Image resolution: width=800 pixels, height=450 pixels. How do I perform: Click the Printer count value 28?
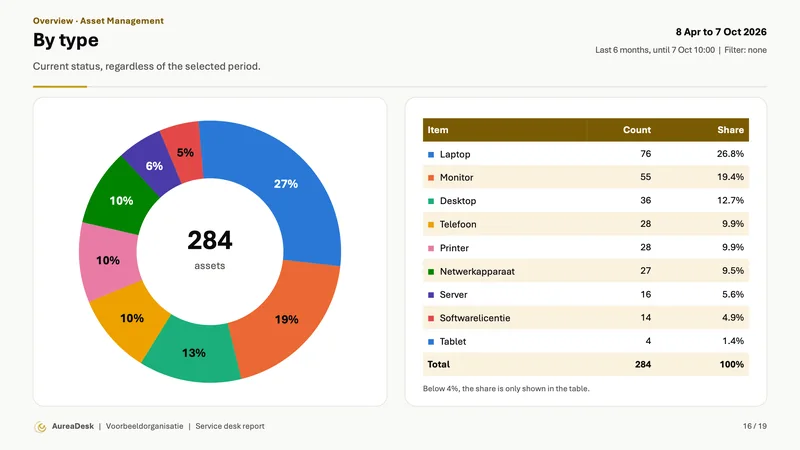tap(645, 247)
